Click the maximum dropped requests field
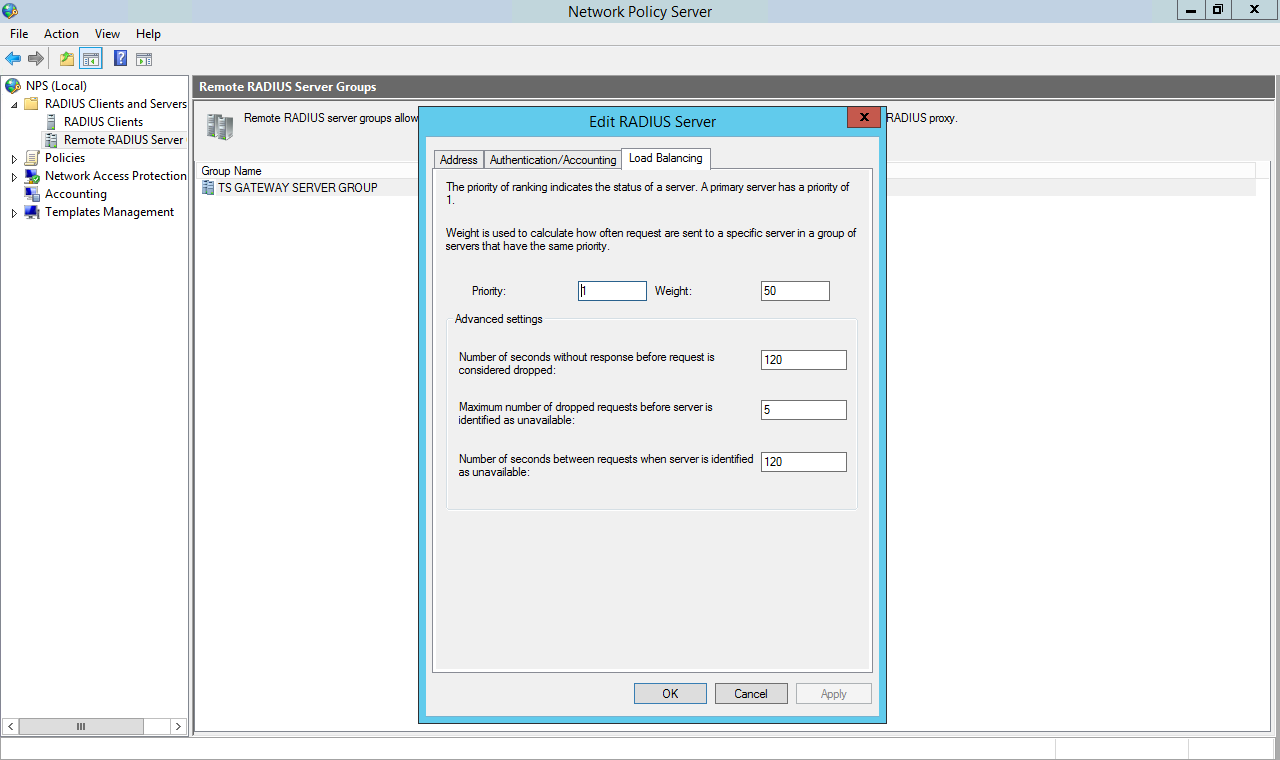1280x760 pixels. pyautogui.click(x=804, y=410)
